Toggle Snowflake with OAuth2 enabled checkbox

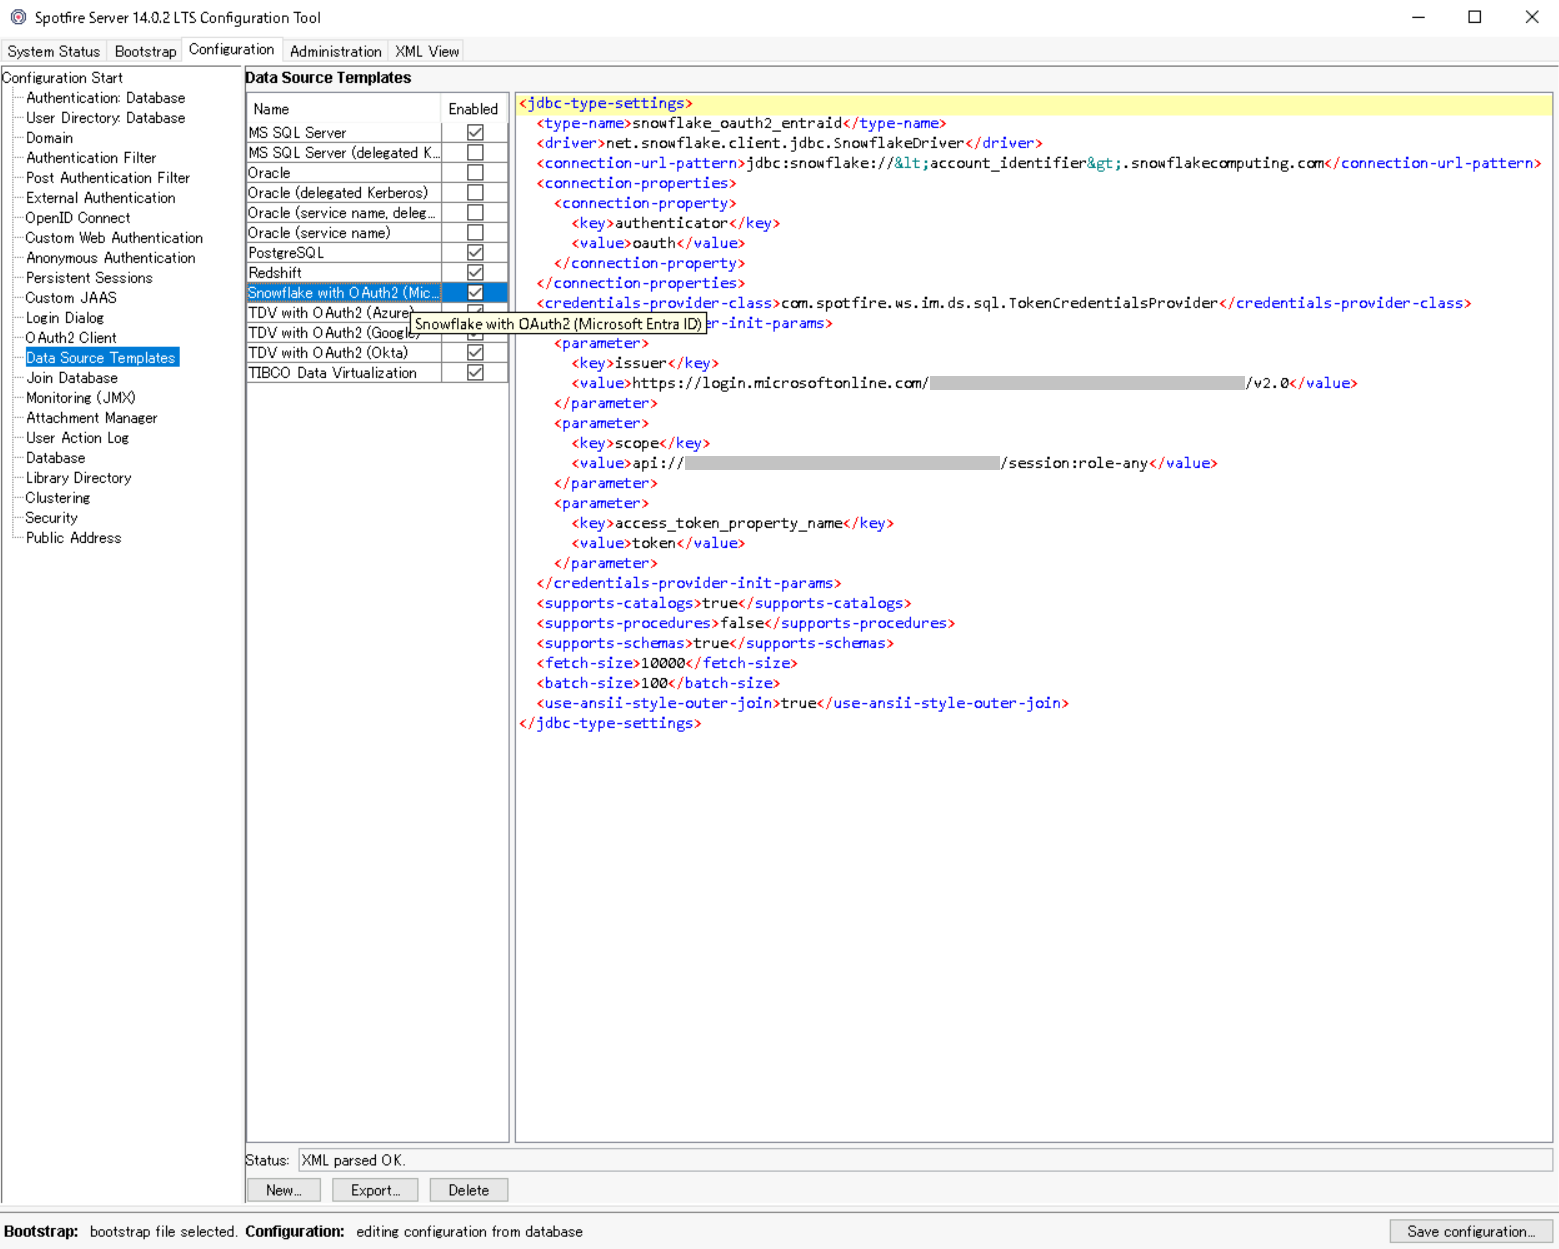(x=475, y=292)
